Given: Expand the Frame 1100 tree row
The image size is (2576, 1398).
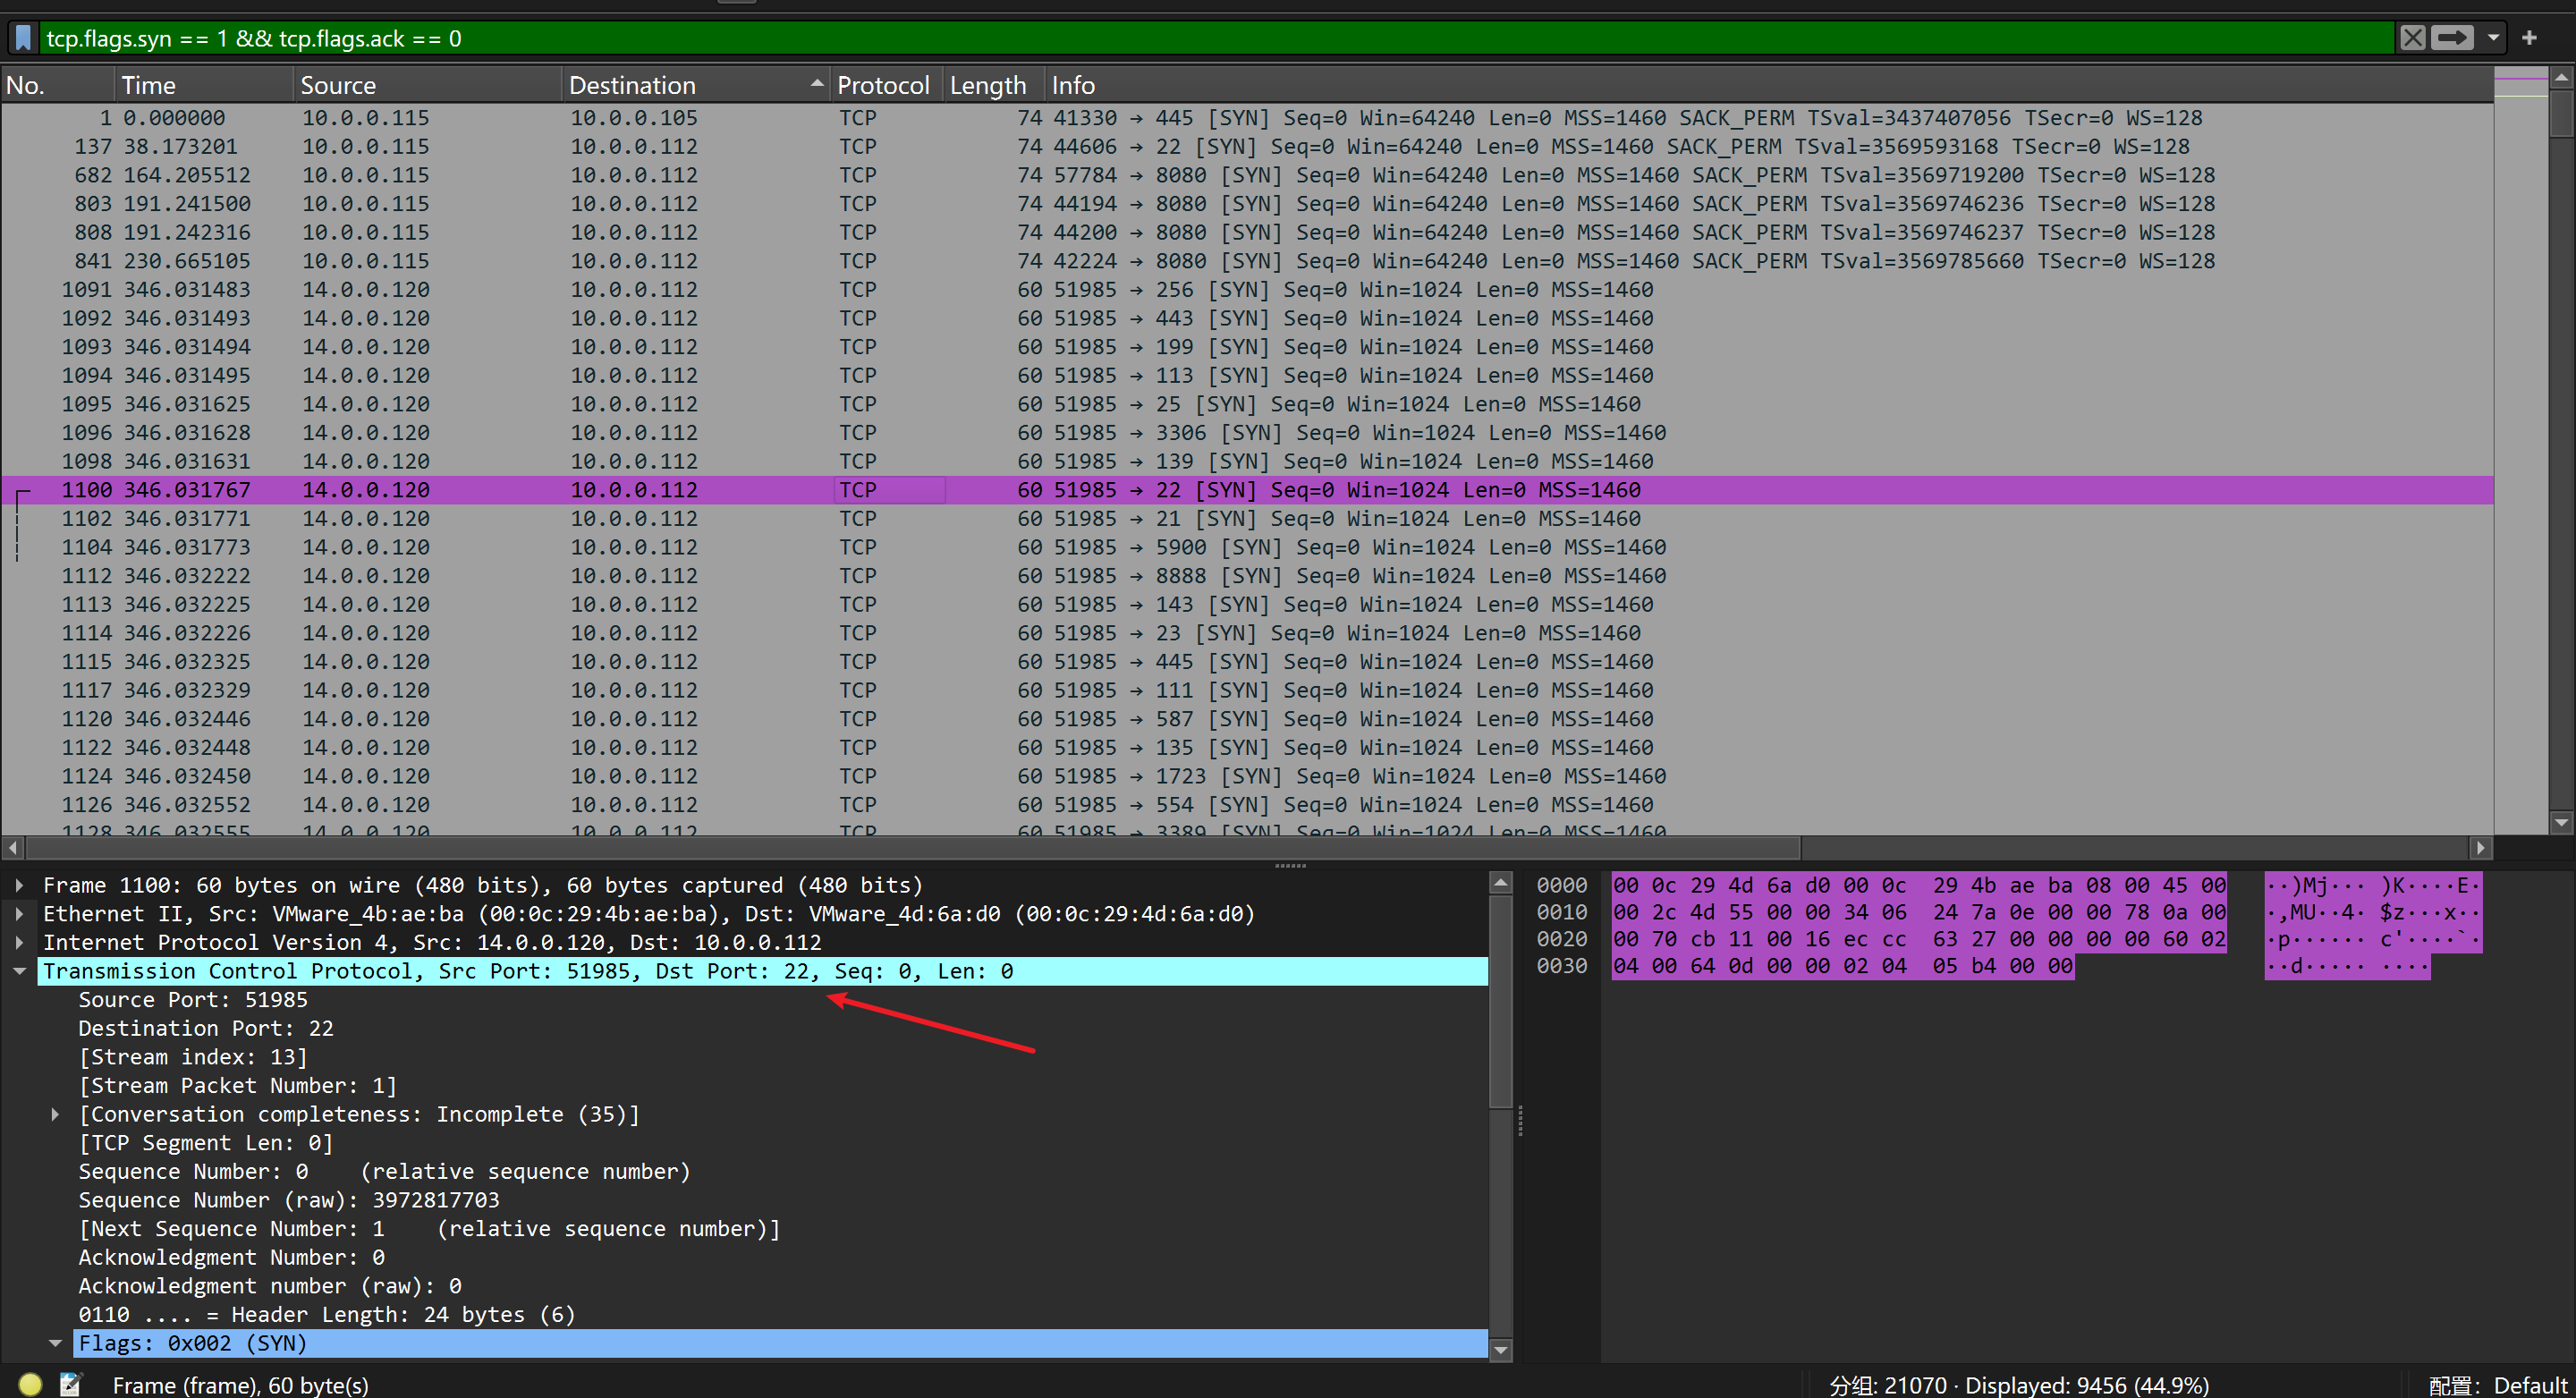Looking at the screenshot, I should [19, 885].
